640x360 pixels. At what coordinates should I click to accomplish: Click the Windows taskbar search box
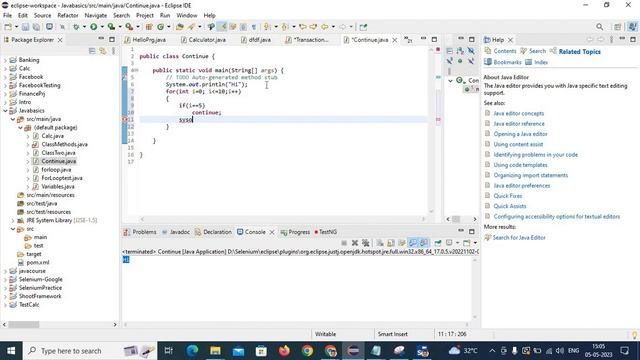pyautogui.click(x=91, y=351)
